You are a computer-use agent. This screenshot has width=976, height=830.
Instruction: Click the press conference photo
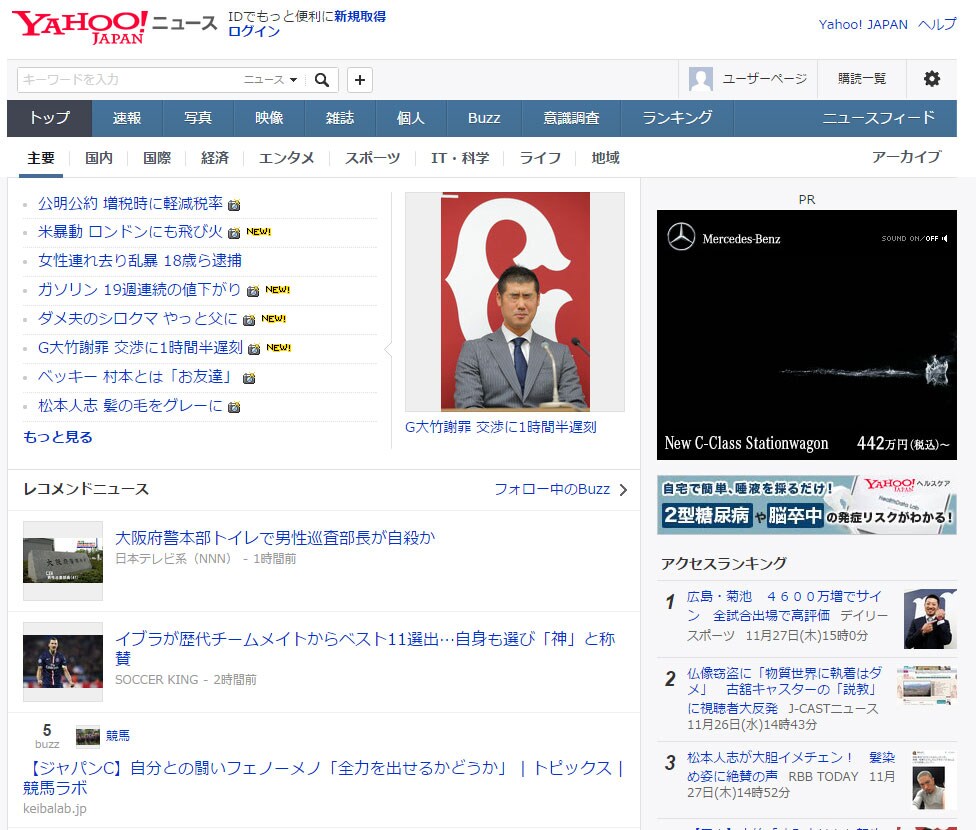pyautogui.click(x=515, y=301)
